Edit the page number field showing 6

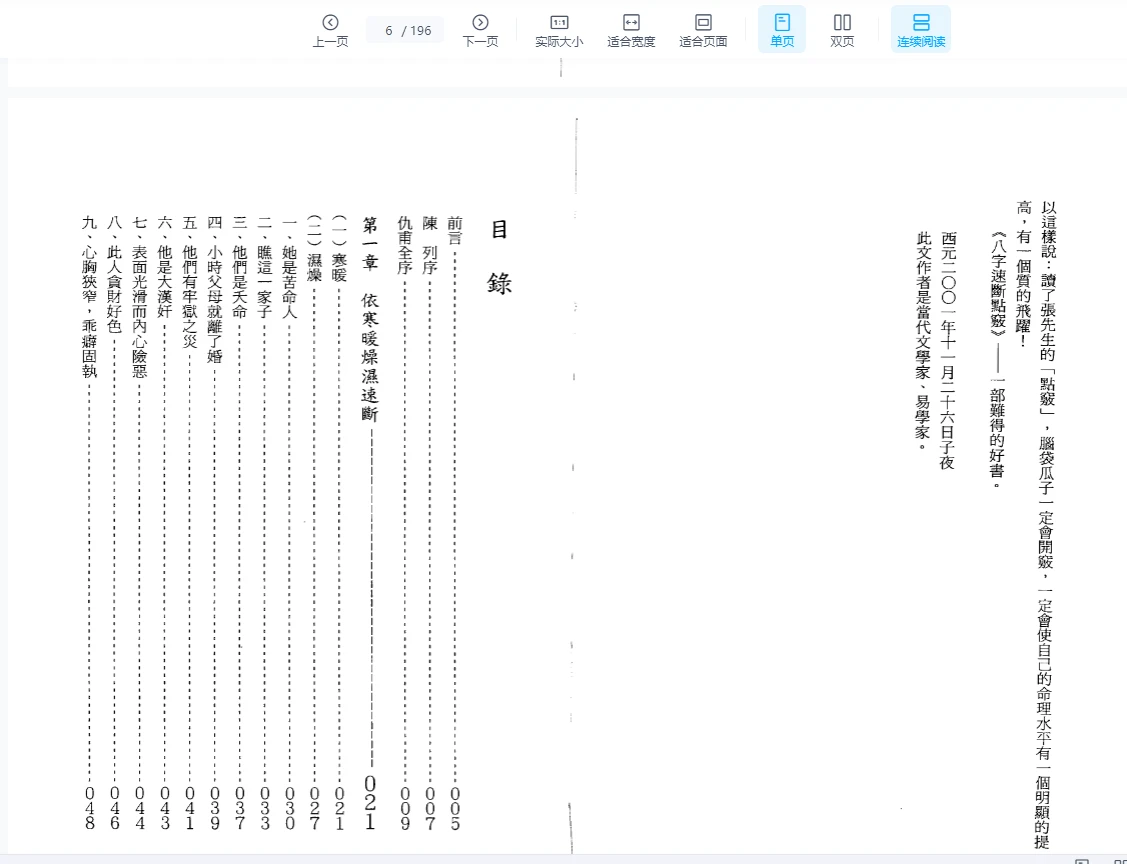(x=389, y=30)
